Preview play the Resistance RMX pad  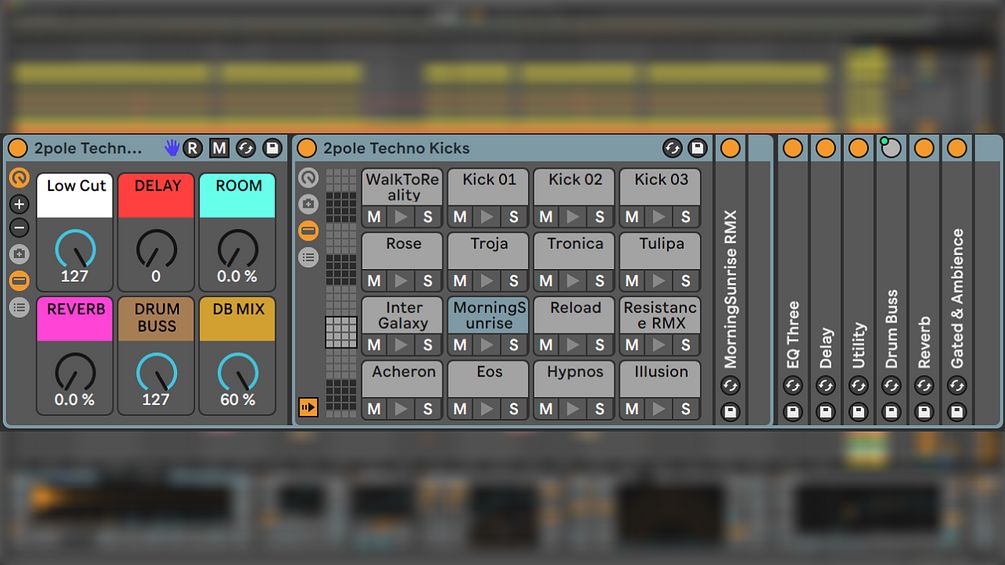click(659, 345)
